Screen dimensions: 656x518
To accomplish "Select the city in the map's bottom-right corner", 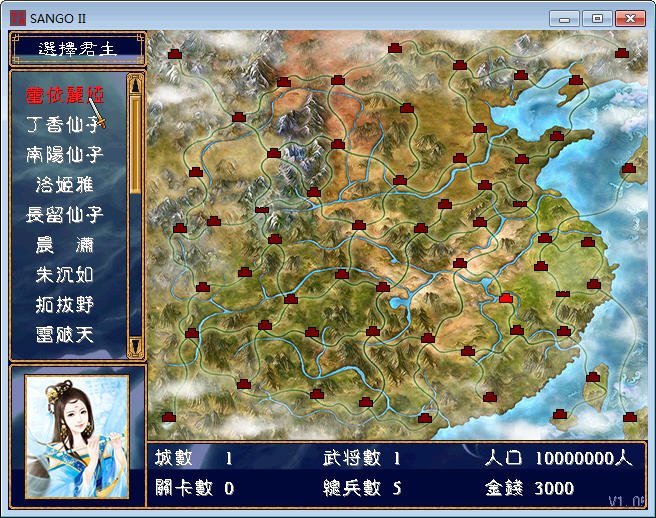I will click(x=630, y=417).
